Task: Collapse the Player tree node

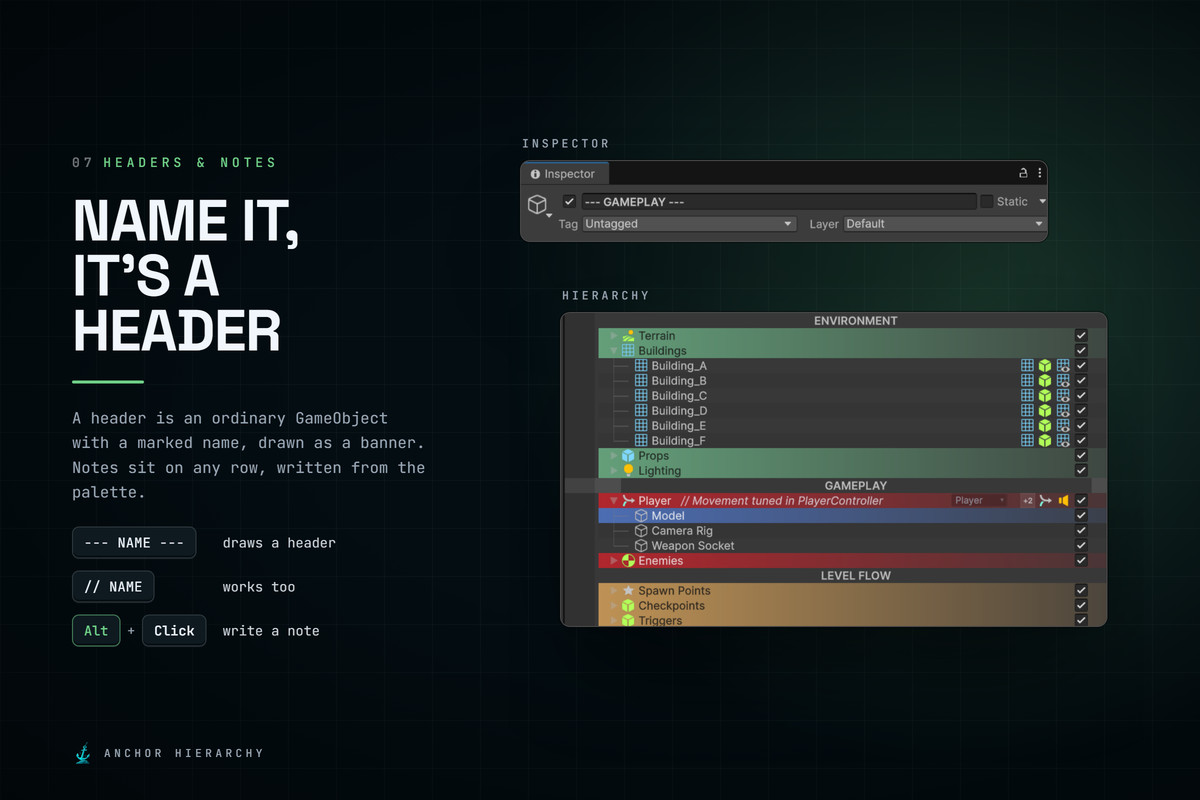Action: (x=614, y=501)
